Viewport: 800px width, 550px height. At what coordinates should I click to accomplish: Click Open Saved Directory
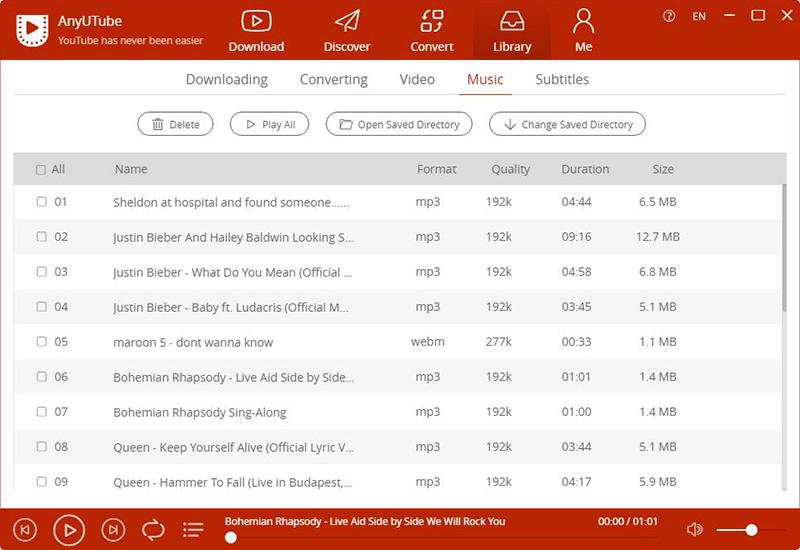[x=399, y=124]
